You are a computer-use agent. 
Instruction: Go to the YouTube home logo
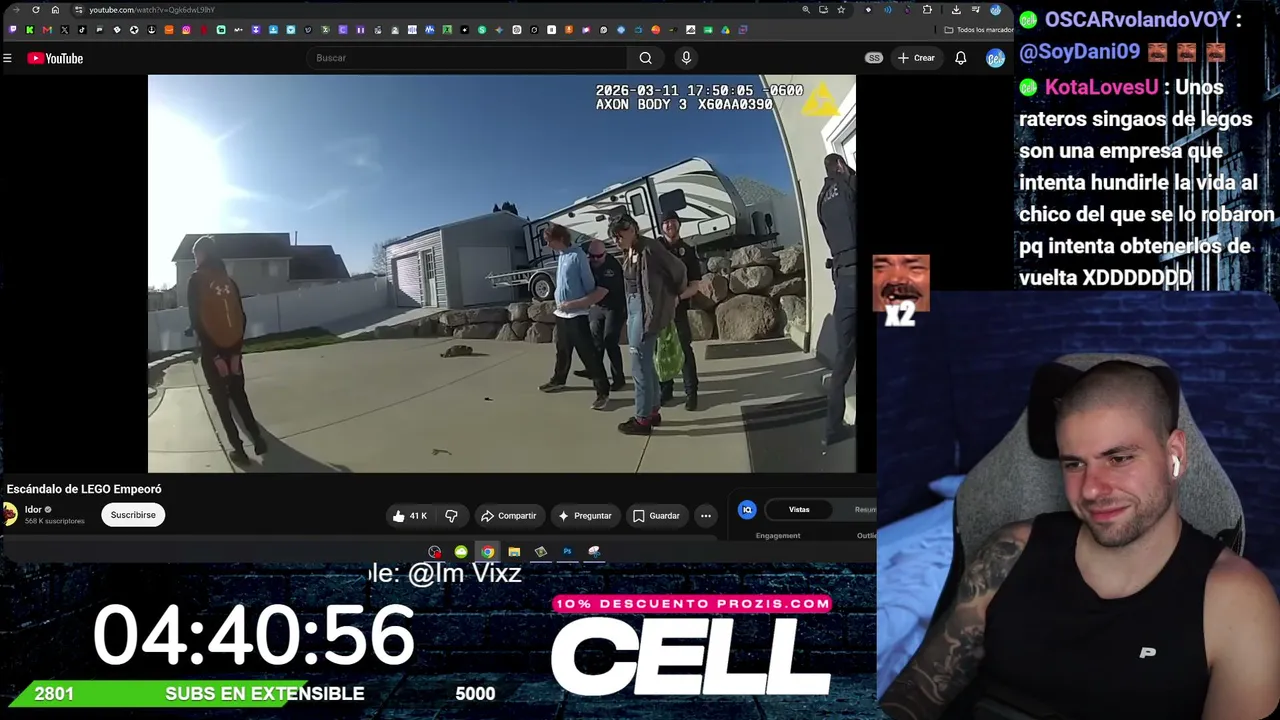pyautogui.click(x=55, y=58)
